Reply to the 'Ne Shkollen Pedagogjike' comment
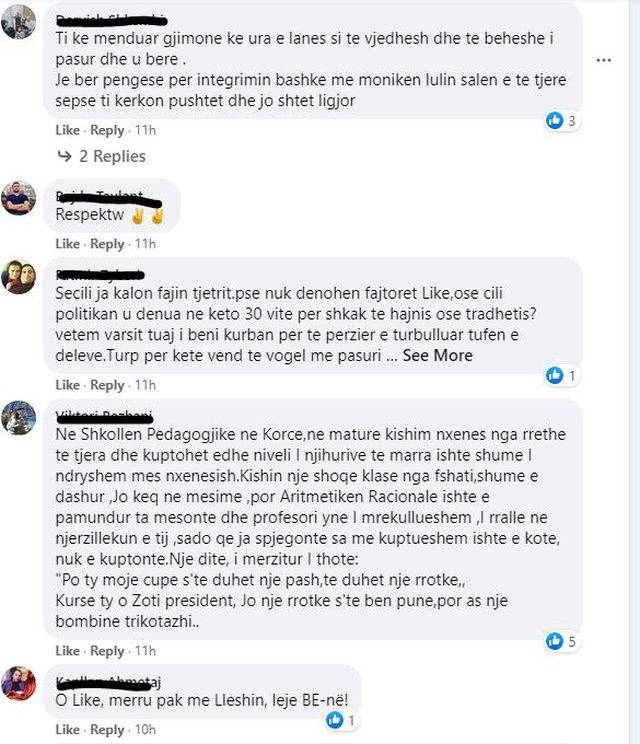 click(x=107, y=651)
